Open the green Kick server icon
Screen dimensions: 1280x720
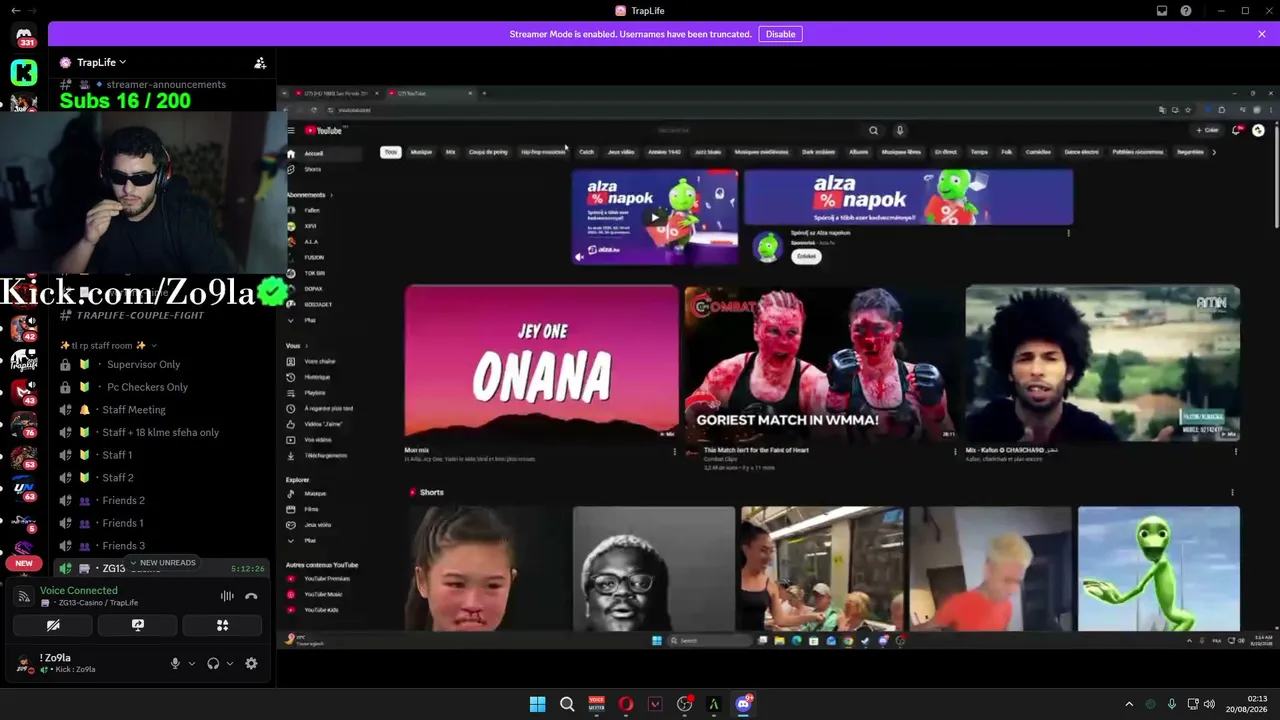point(24,72)
